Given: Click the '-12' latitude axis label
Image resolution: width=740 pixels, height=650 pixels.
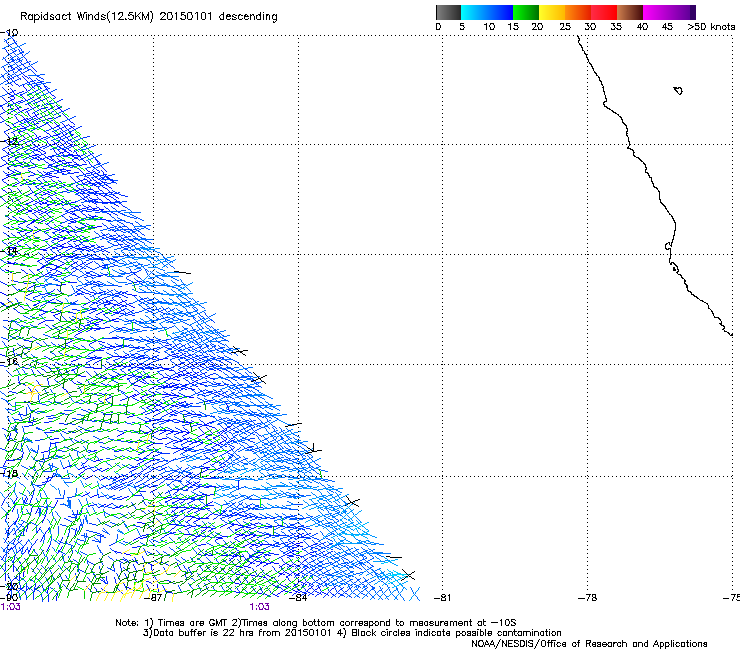Looking at the screenshot, I should point(9,141).
